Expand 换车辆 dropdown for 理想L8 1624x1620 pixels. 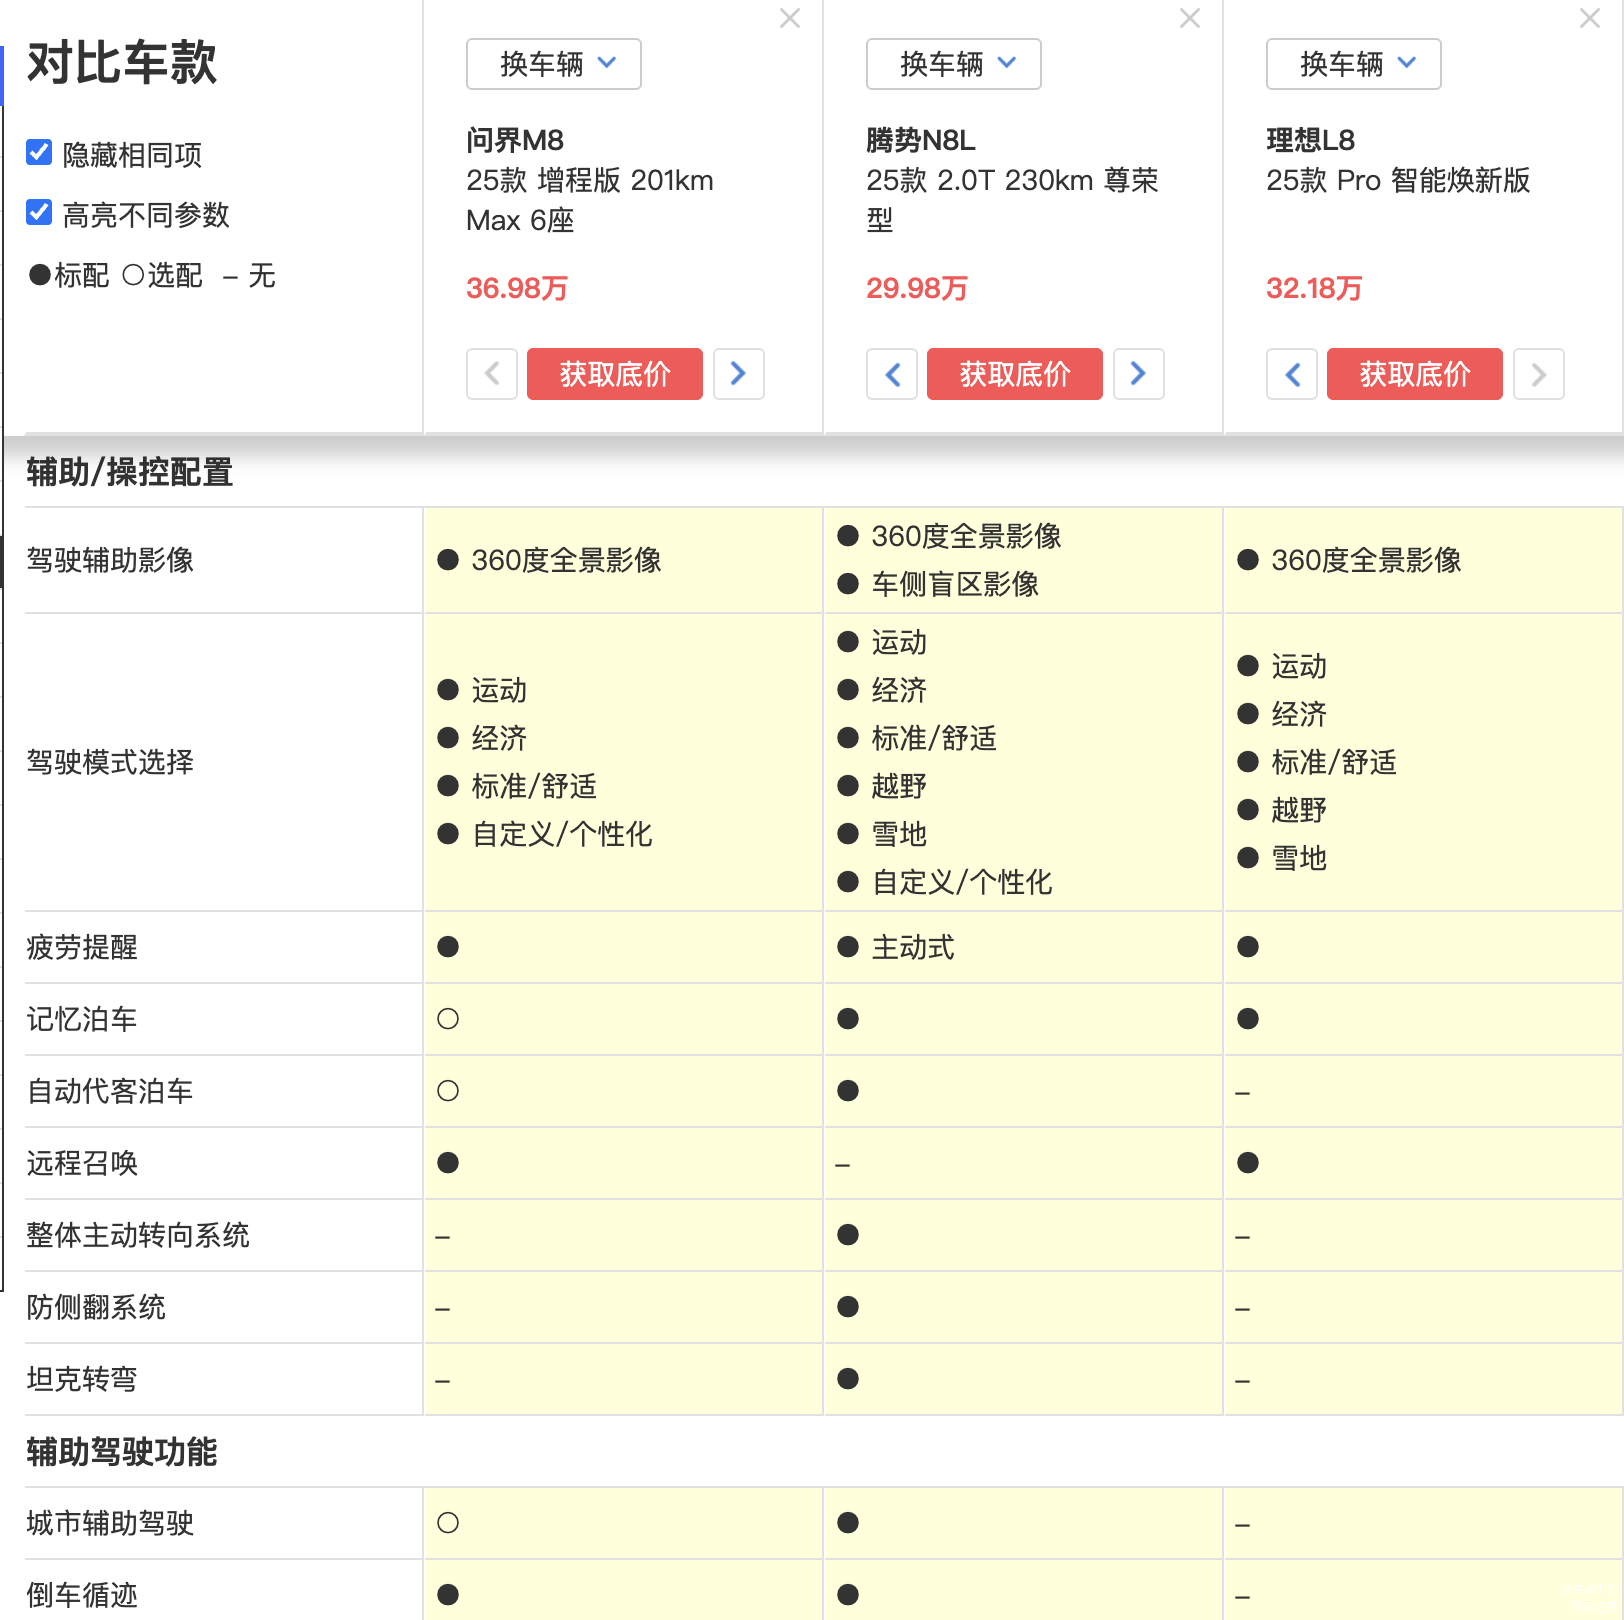tap(1354, 64)
